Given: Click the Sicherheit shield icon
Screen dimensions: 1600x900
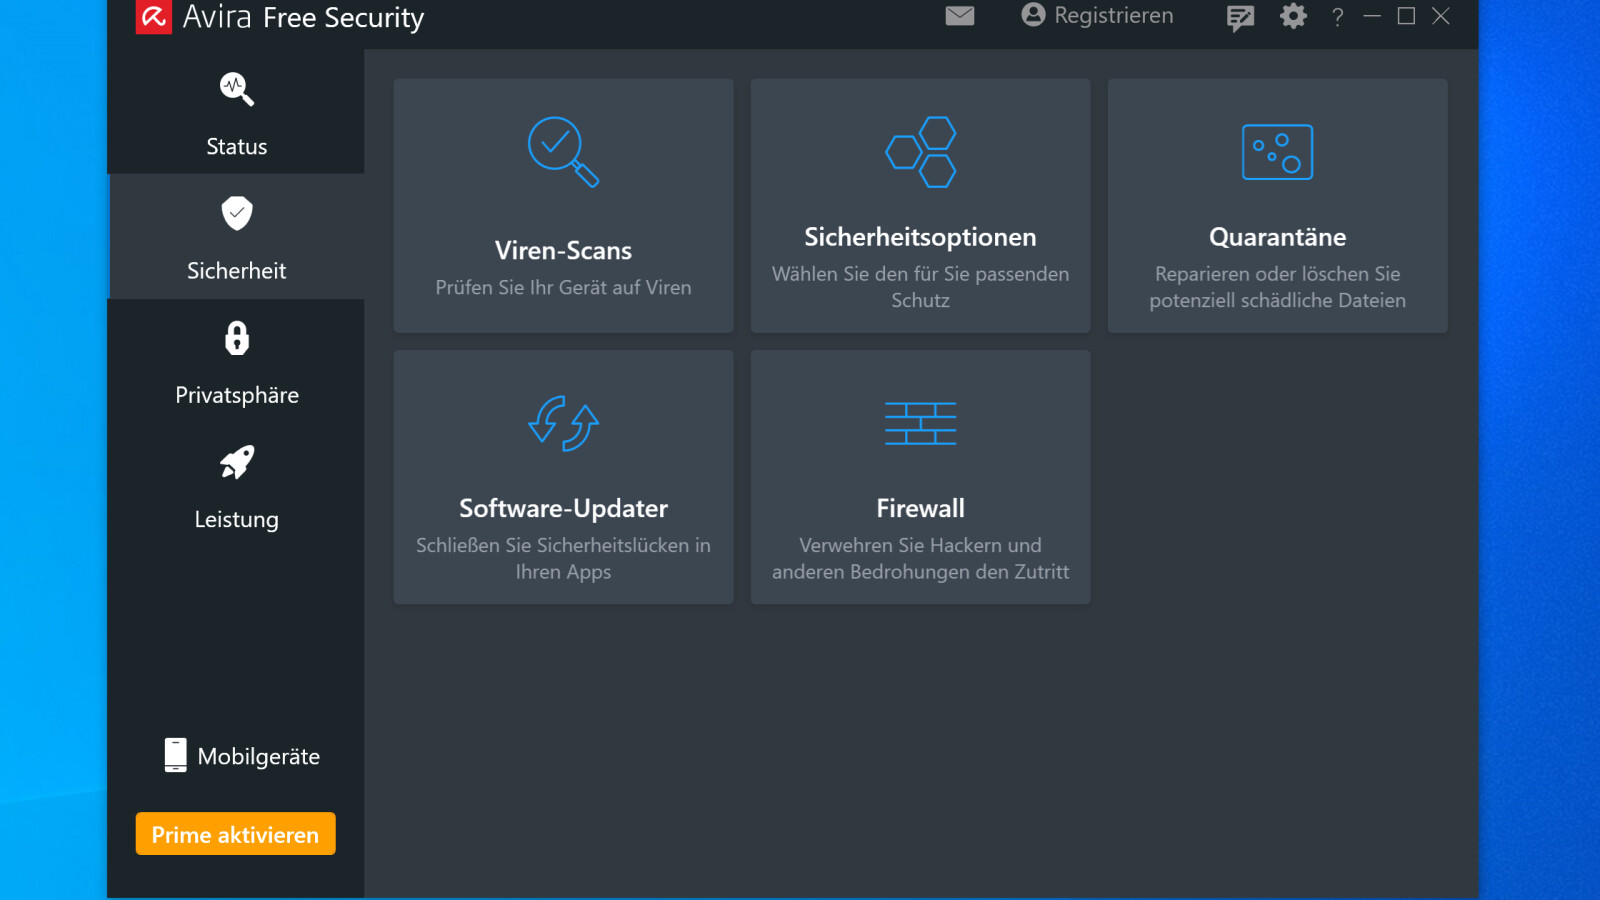Looking at the screenshot, I should click(x=235, y=213).
